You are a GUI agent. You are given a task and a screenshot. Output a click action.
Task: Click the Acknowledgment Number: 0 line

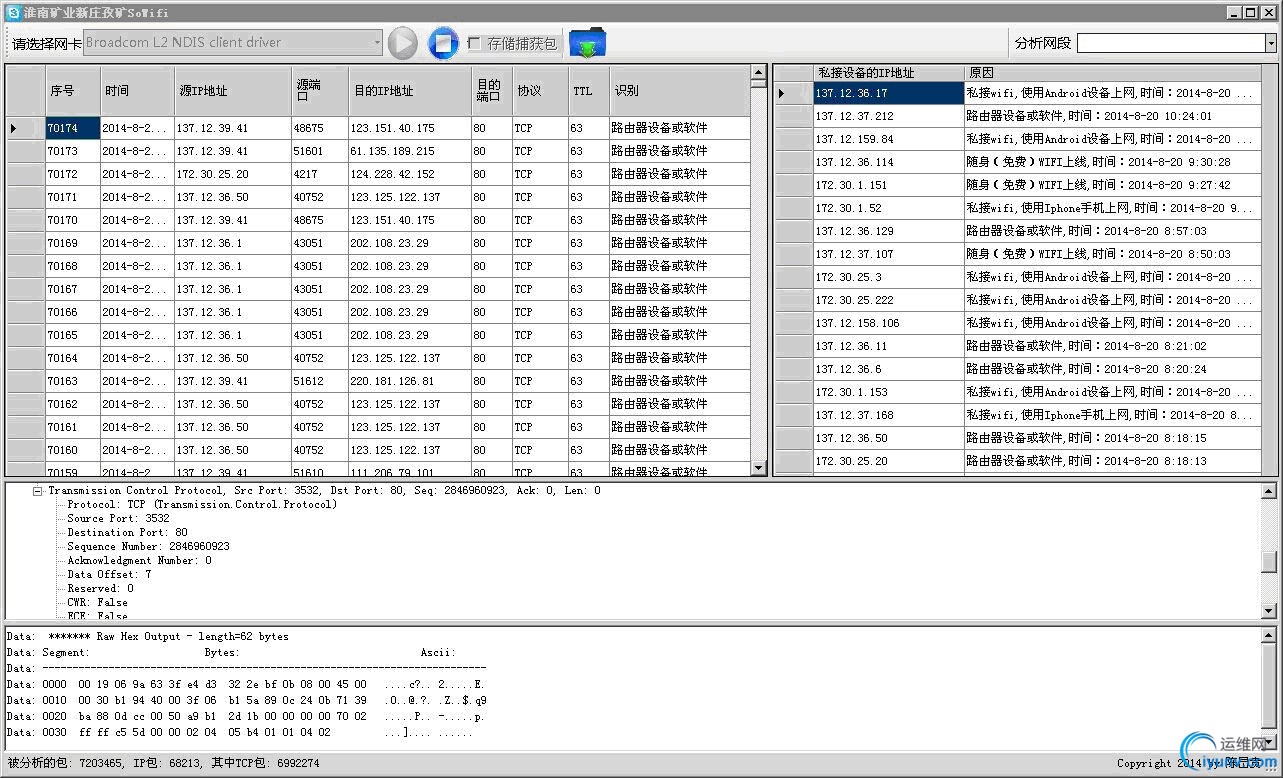(139, 561)
